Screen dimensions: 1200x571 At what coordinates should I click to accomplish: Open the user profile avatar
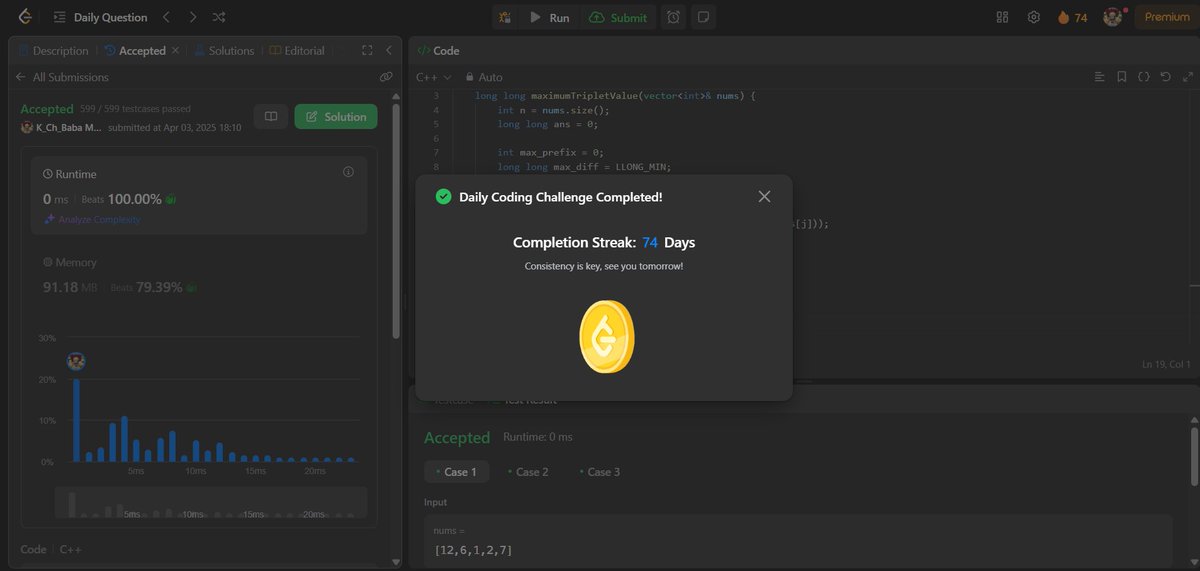click(x=1113, y=17)
